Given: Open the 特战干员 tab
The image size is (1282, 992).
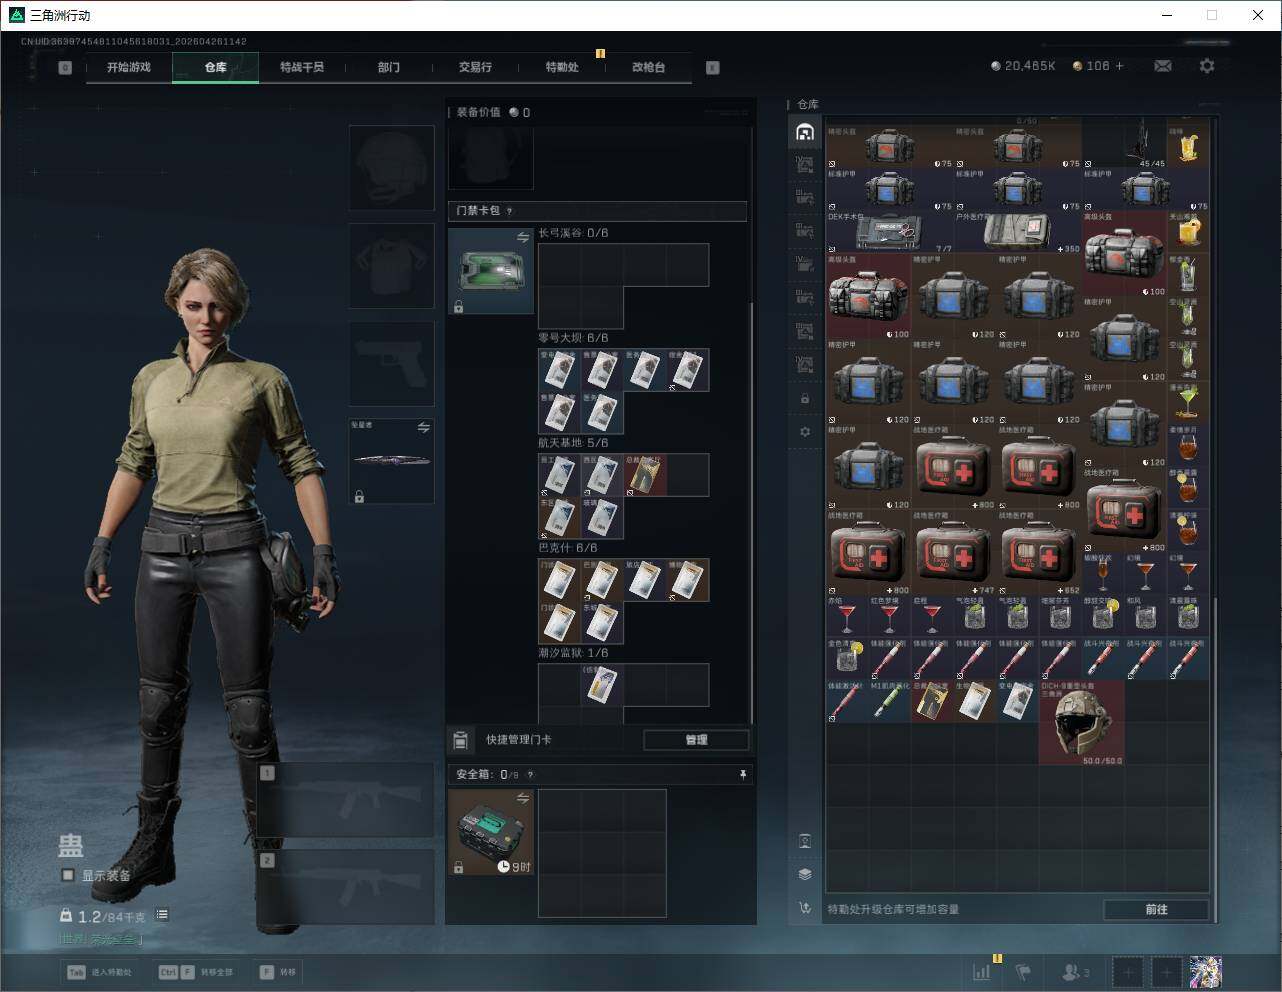Looking at the screenshot, I should coord(302,67).
